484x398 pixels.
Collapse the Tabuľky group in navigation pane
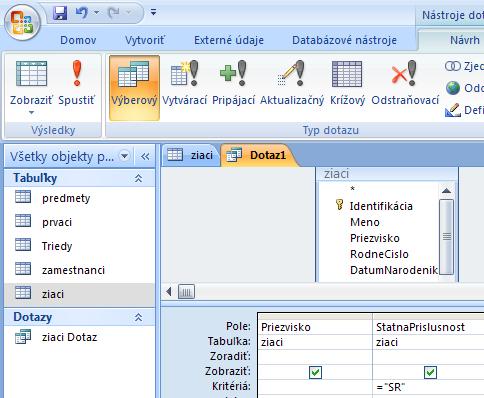138,178
